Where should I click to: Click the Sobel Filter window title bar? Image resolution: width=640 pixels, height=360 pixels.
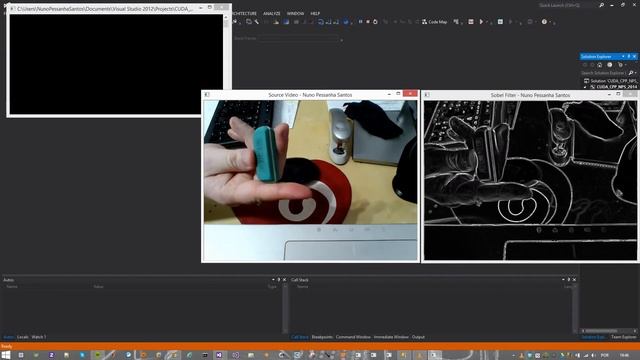530,95
